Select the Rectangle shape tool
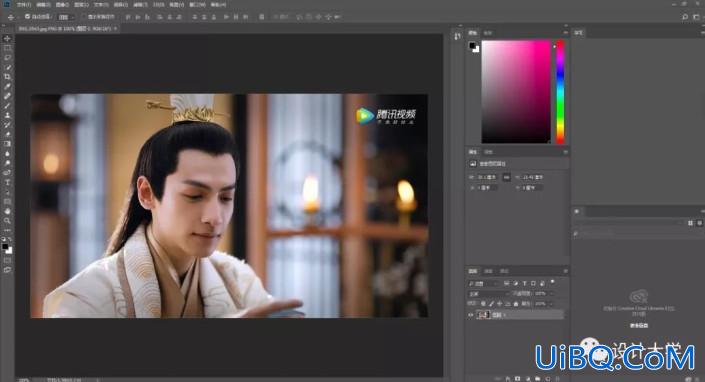The width and height of the screenshot is (705, 382). click(7, 201)
